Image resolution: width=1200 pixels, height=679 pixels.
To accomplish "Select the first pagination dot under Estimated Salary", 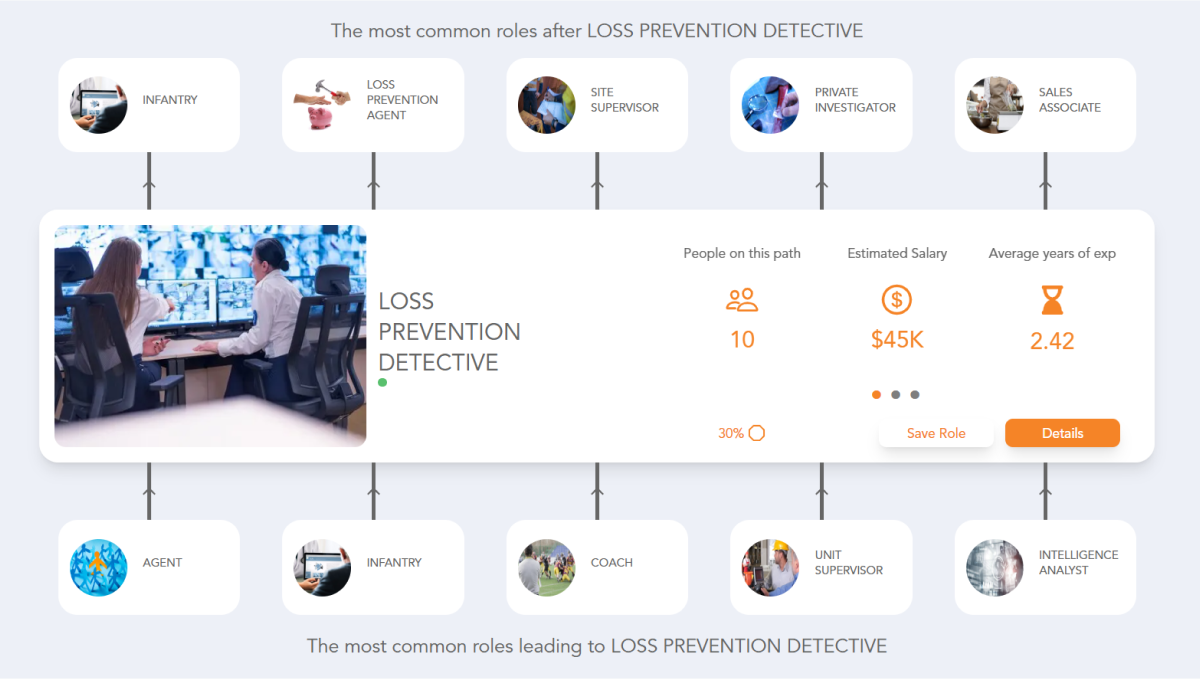I will point(876,394).
